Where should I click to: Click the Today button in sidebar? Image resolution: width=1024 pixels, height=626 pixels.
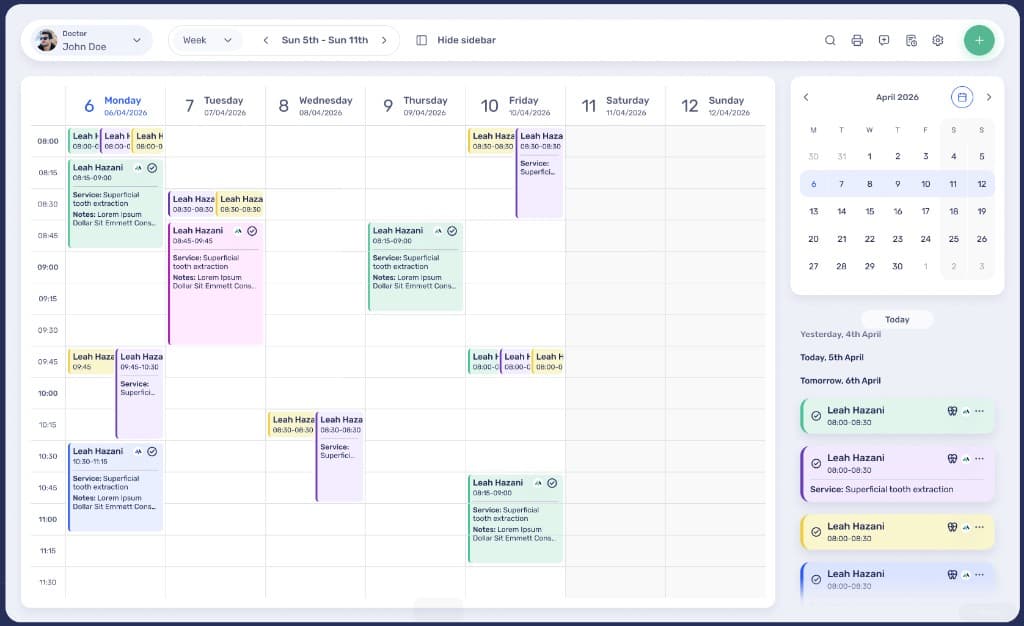click(897, 319)
